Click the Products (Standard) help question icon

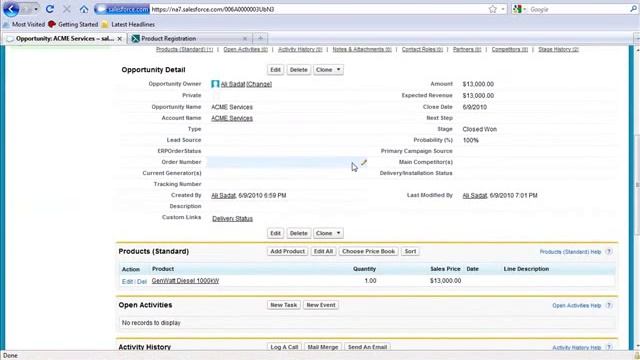click(609, 252)
